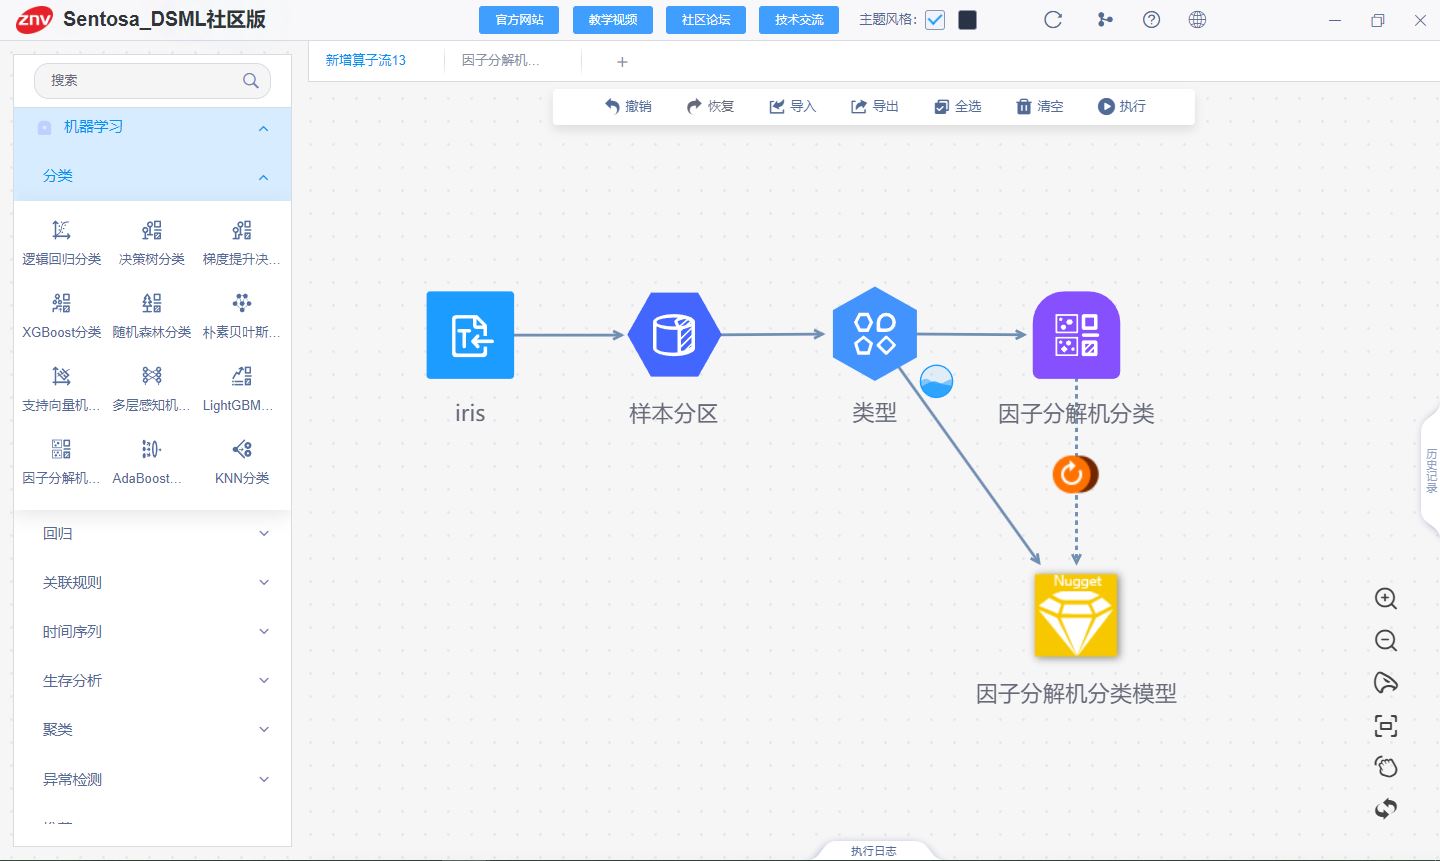Click 执行 run in toolbar

point(1121,106)
